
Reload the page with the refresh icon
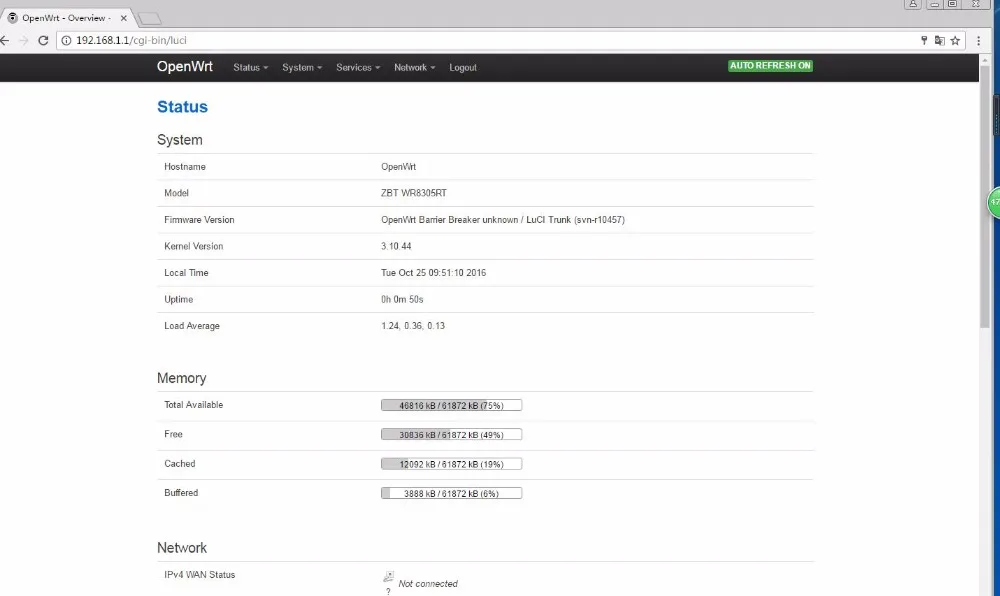(43, 40)
